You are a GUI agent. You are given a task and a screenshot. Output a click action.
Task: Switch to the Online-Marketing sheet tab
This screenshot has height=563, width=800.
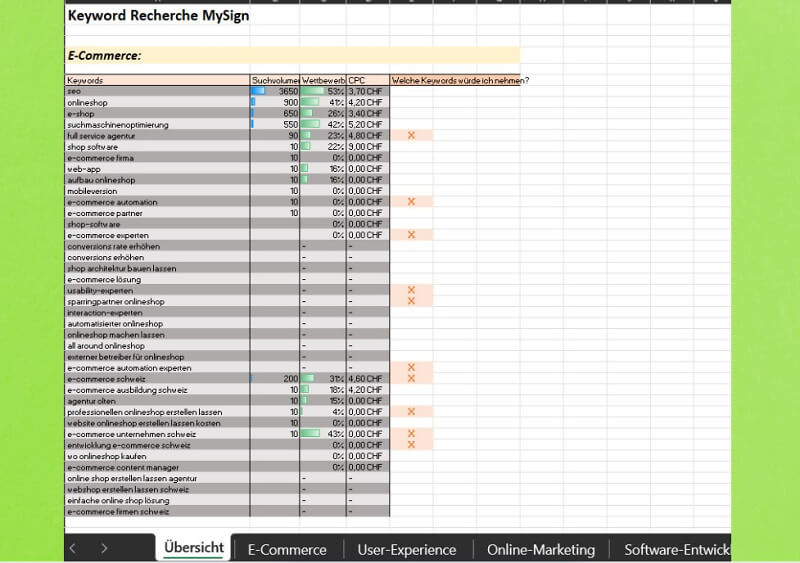540,549
